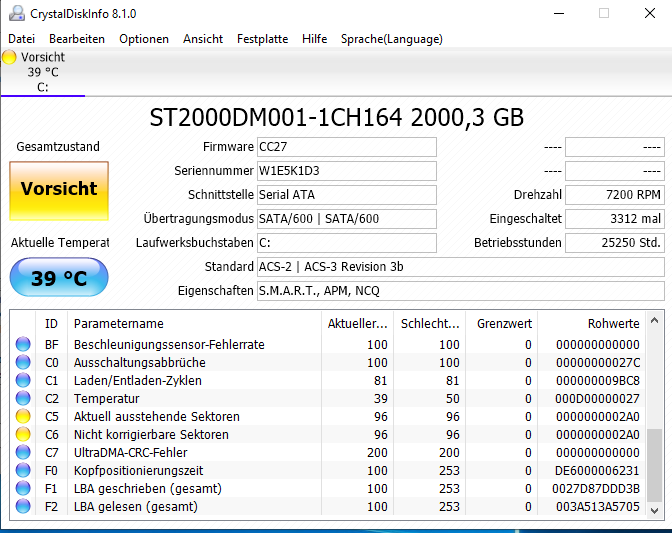Click raw value DE6000006231

pyautogui.click(x=597, y=470)
